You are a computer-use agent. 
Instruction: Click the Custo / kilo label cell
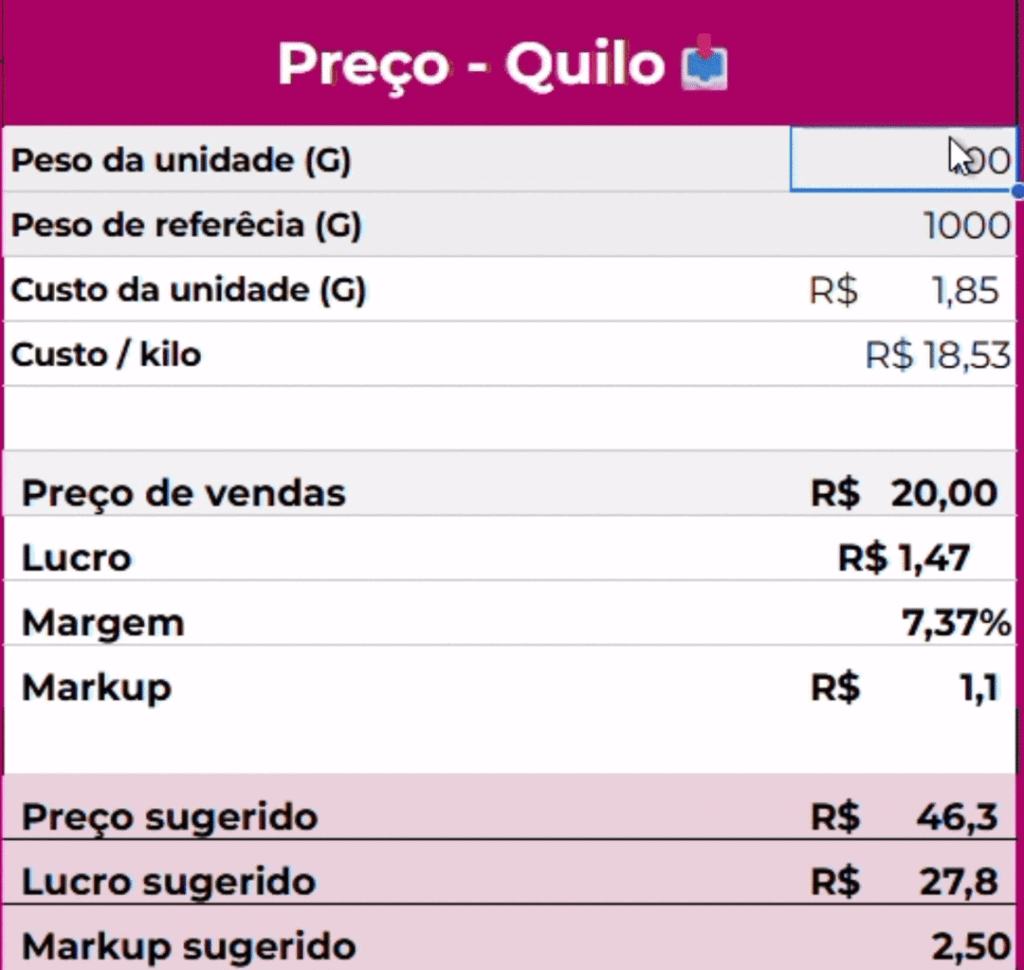[x=106, y=354]
